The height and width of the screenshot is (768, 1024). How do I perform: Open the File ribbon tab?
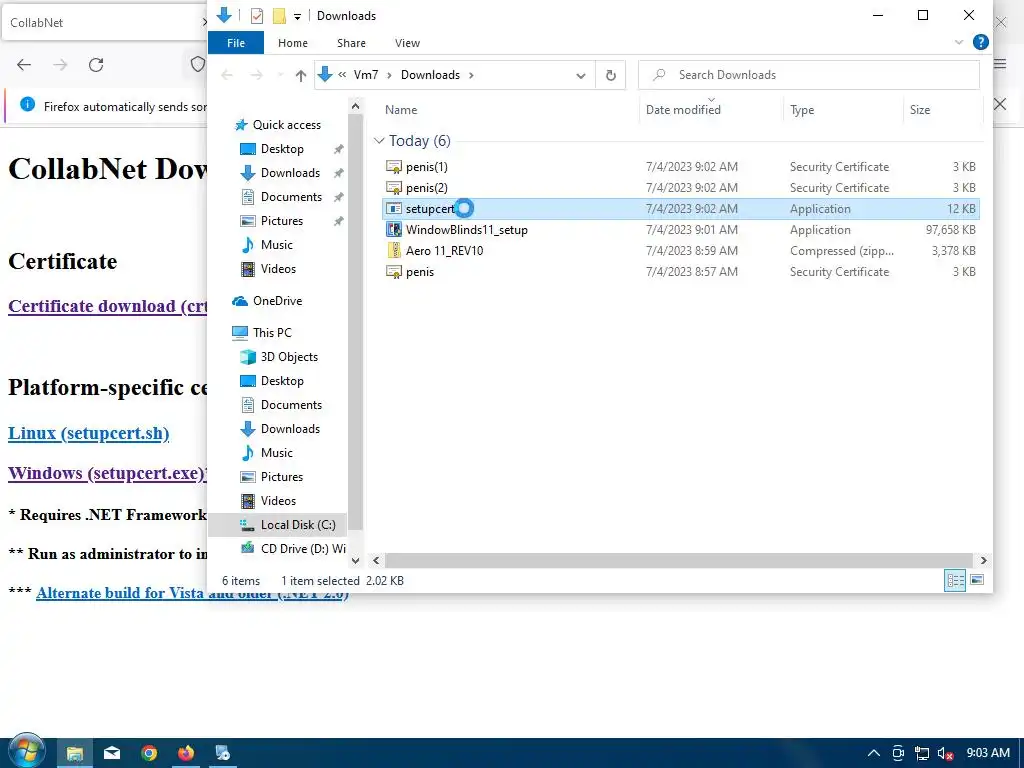point(236,43)
